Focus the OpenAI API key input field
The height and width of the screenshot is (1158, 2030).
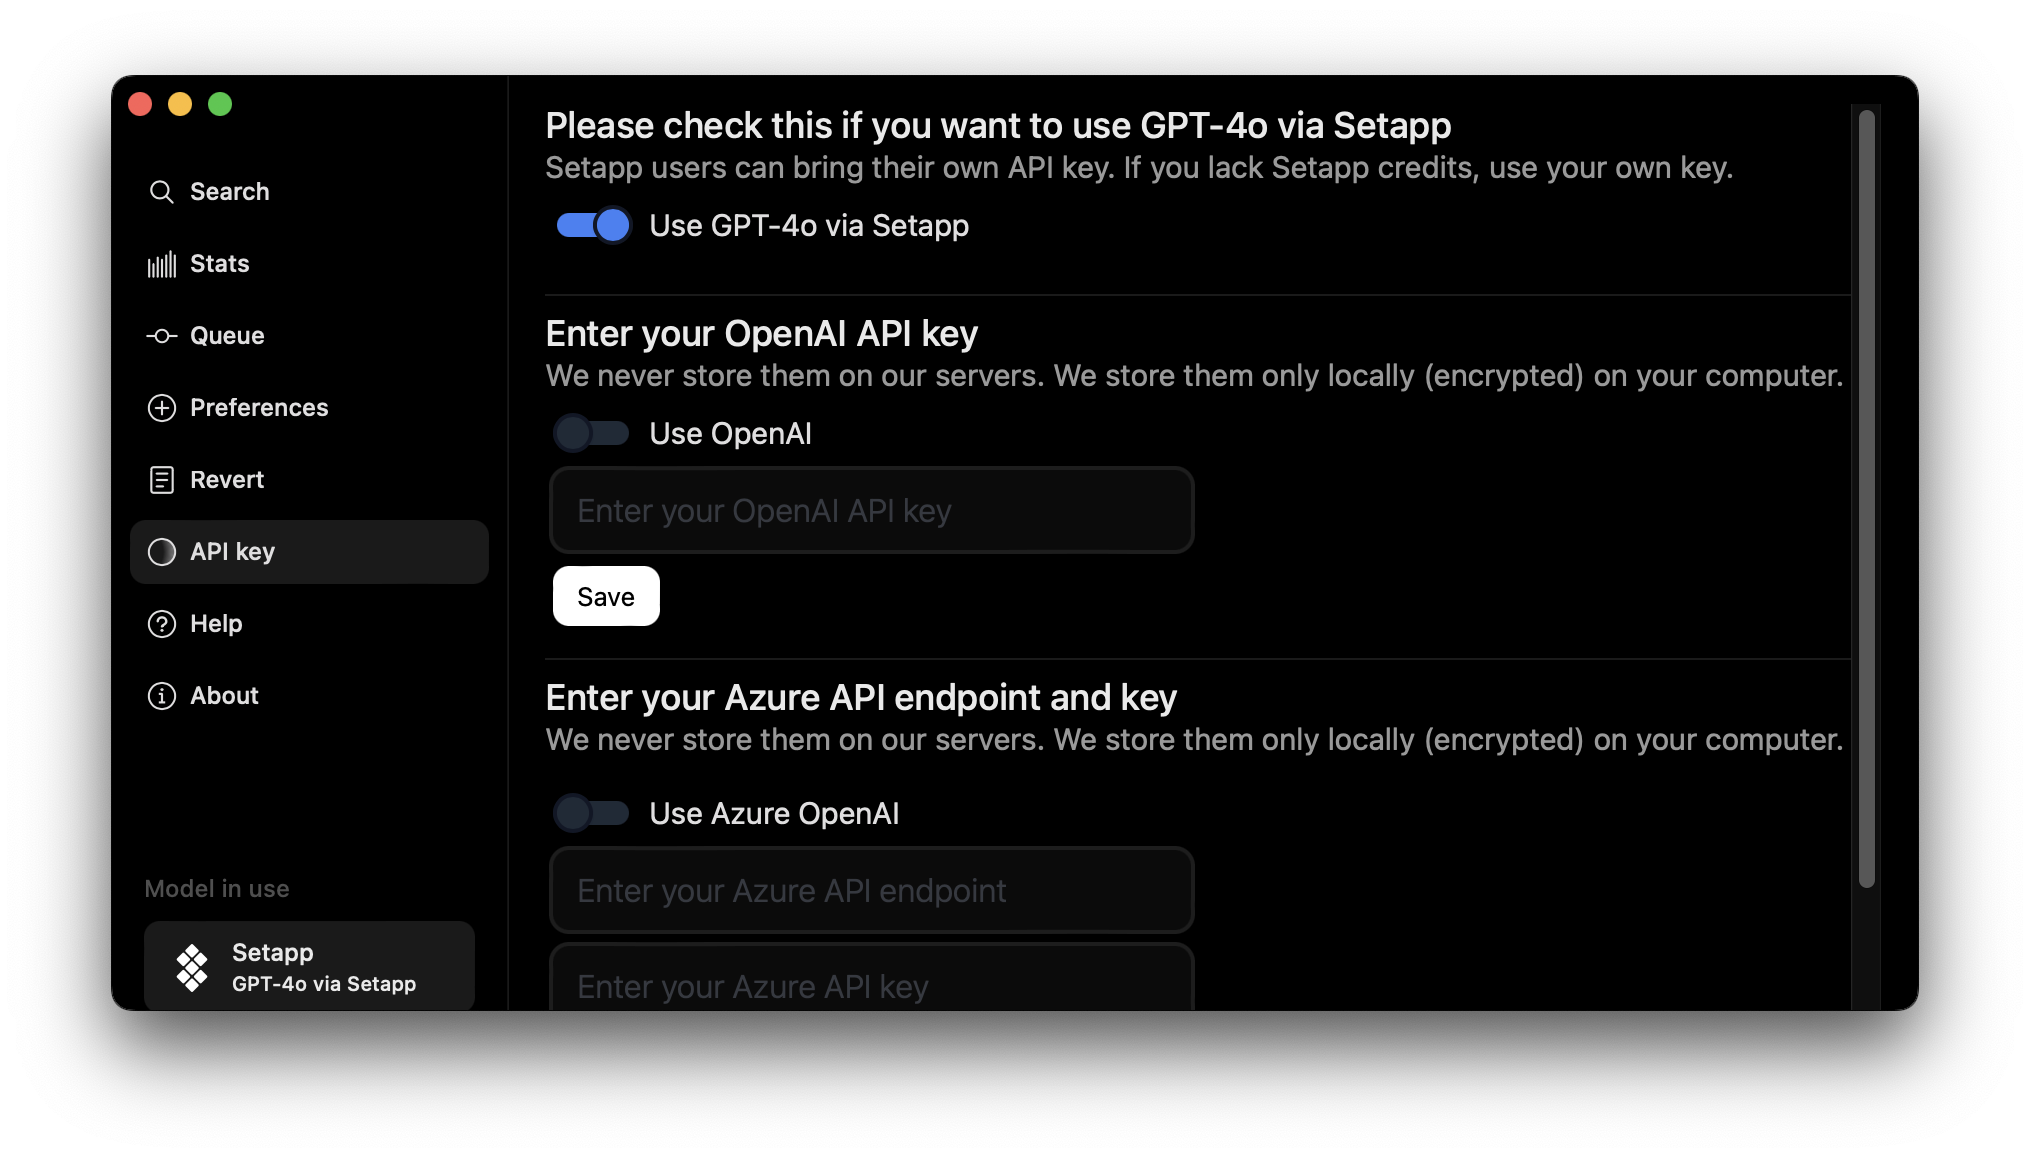(x=871, y=511)
